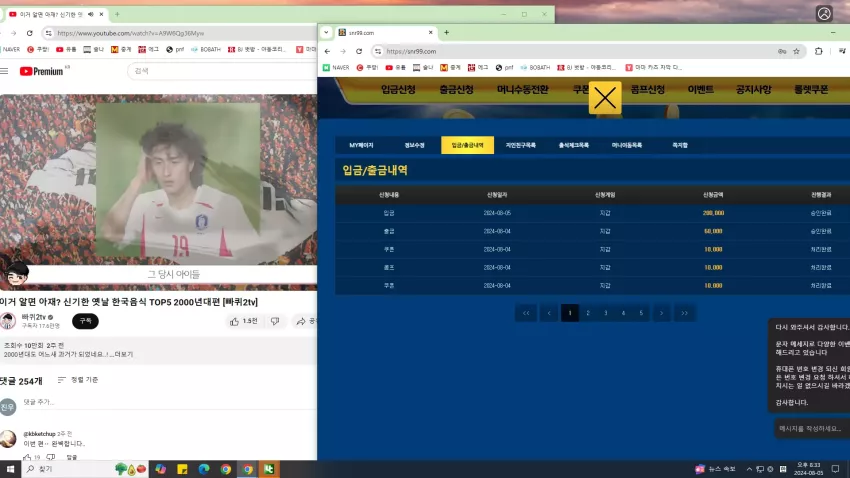Switch to the 정보수정 tab
Viewport: 850px width, 478px height.
414,145
